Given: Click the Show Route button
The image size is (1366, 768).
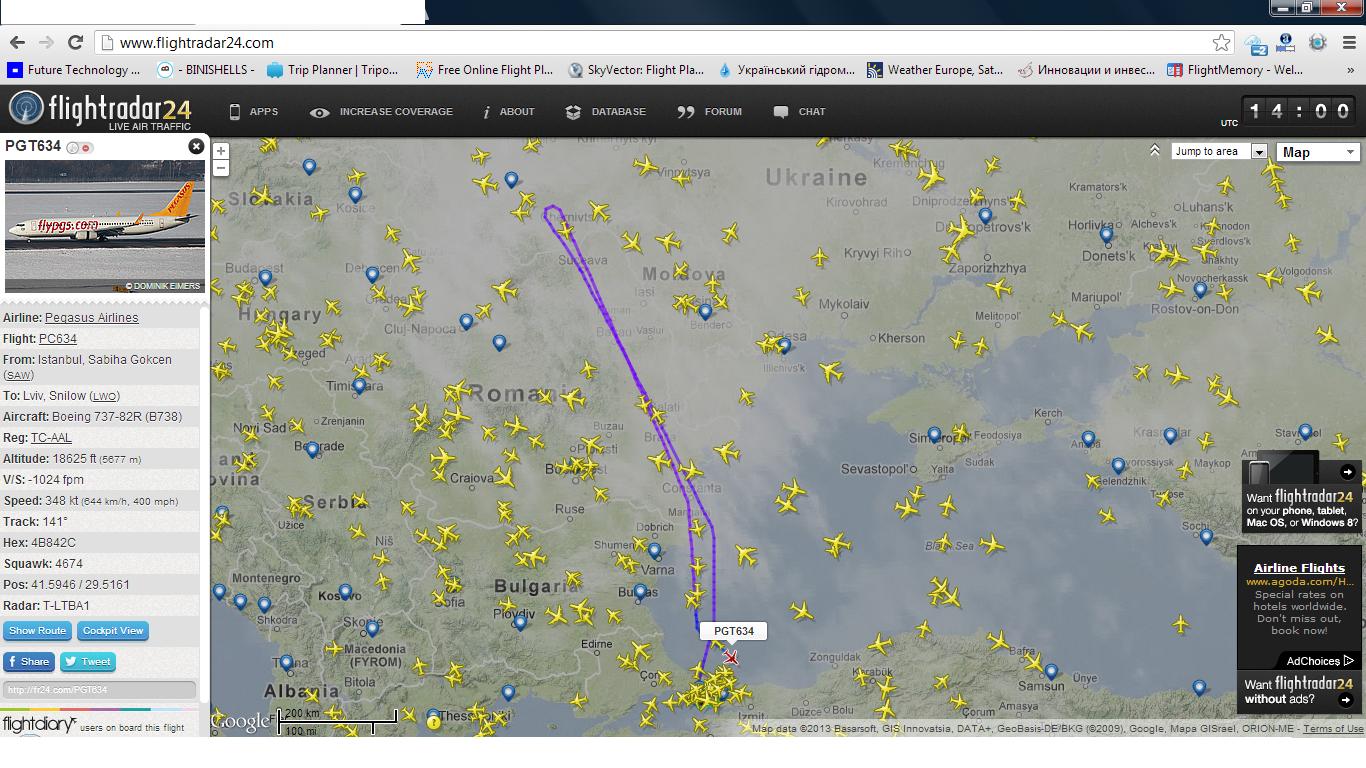Looking at the screenshot, I should coord(37,631).
